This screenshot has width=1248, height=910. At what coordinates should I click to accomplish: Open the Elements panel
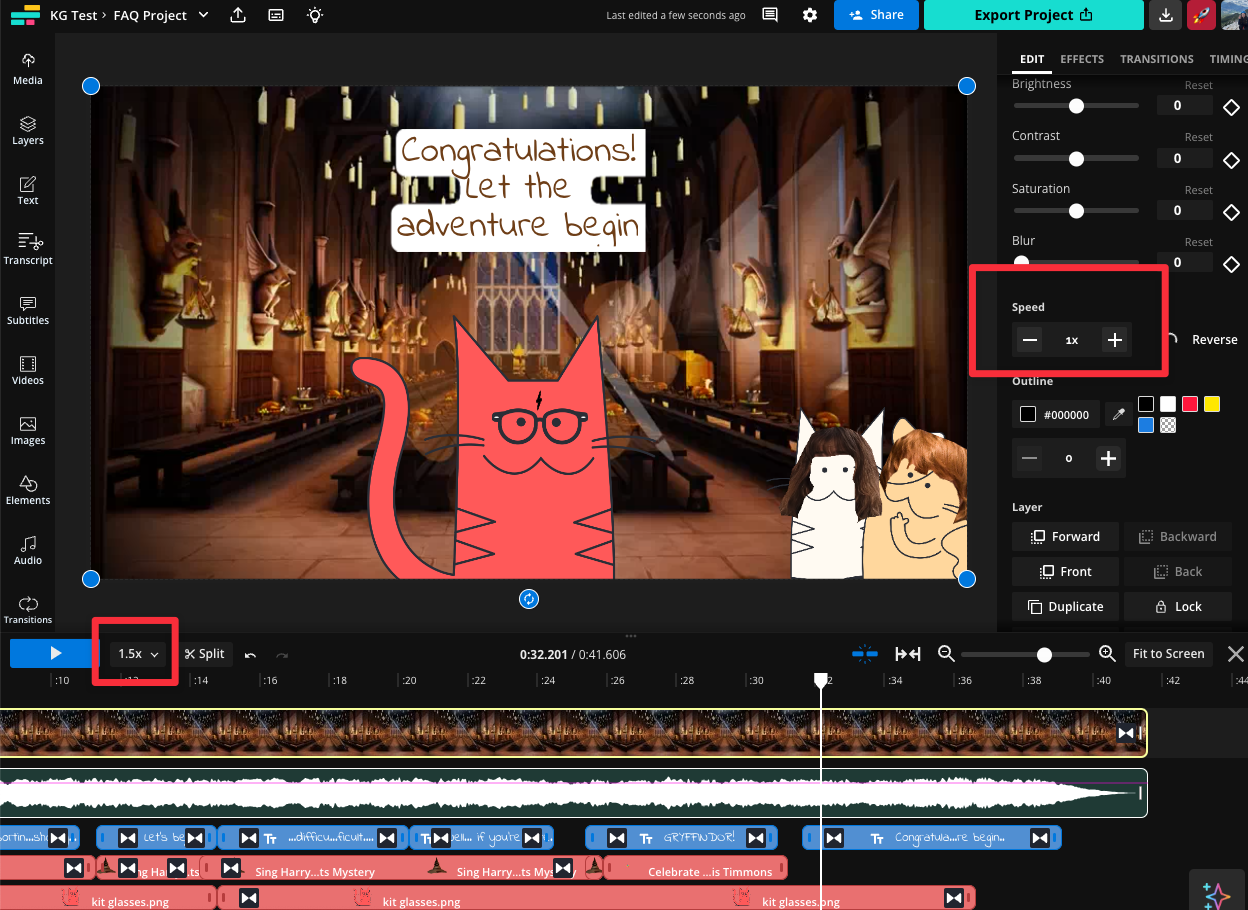28,489
